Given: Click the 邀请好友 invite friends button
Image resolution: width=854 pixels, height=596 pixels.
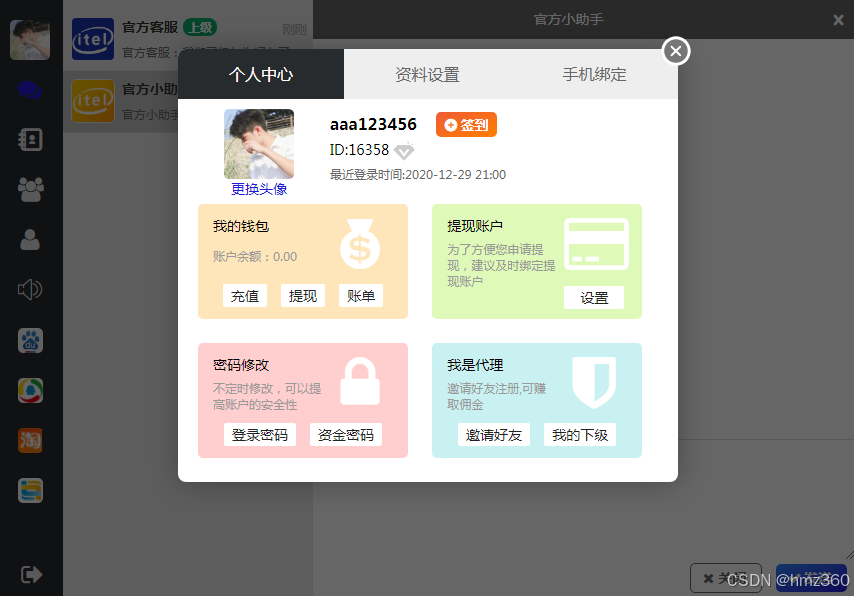Looking at the screenshot, I should [x=494, y=434].
